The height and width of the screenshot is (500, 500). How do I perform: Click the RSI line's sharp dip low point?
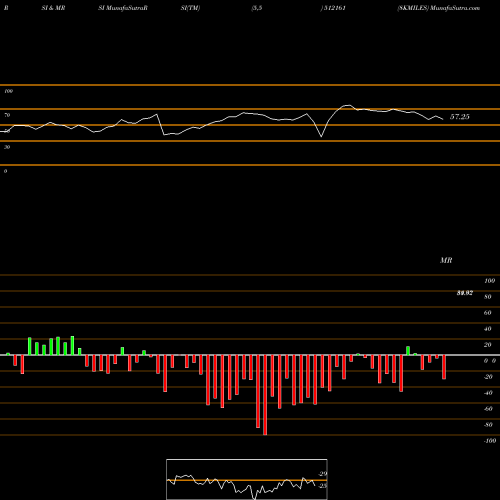(x=321, y=136)
